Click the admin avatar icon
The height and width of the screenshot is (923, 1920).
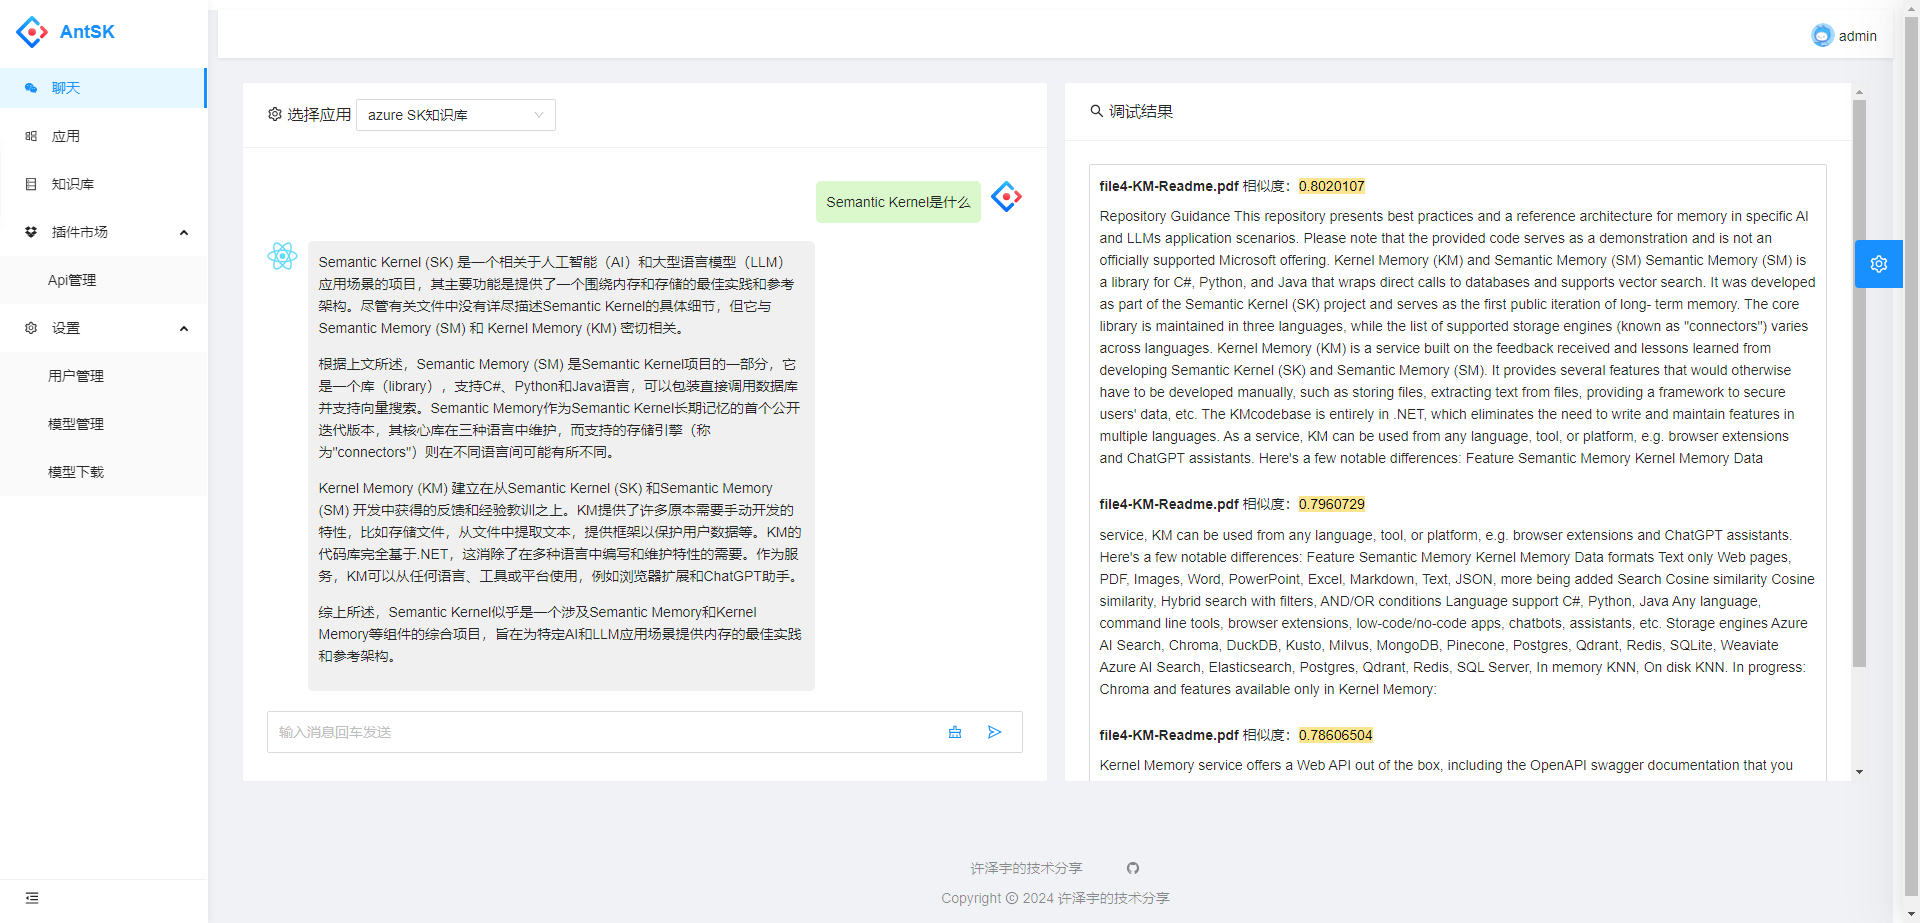(1822, 36)
